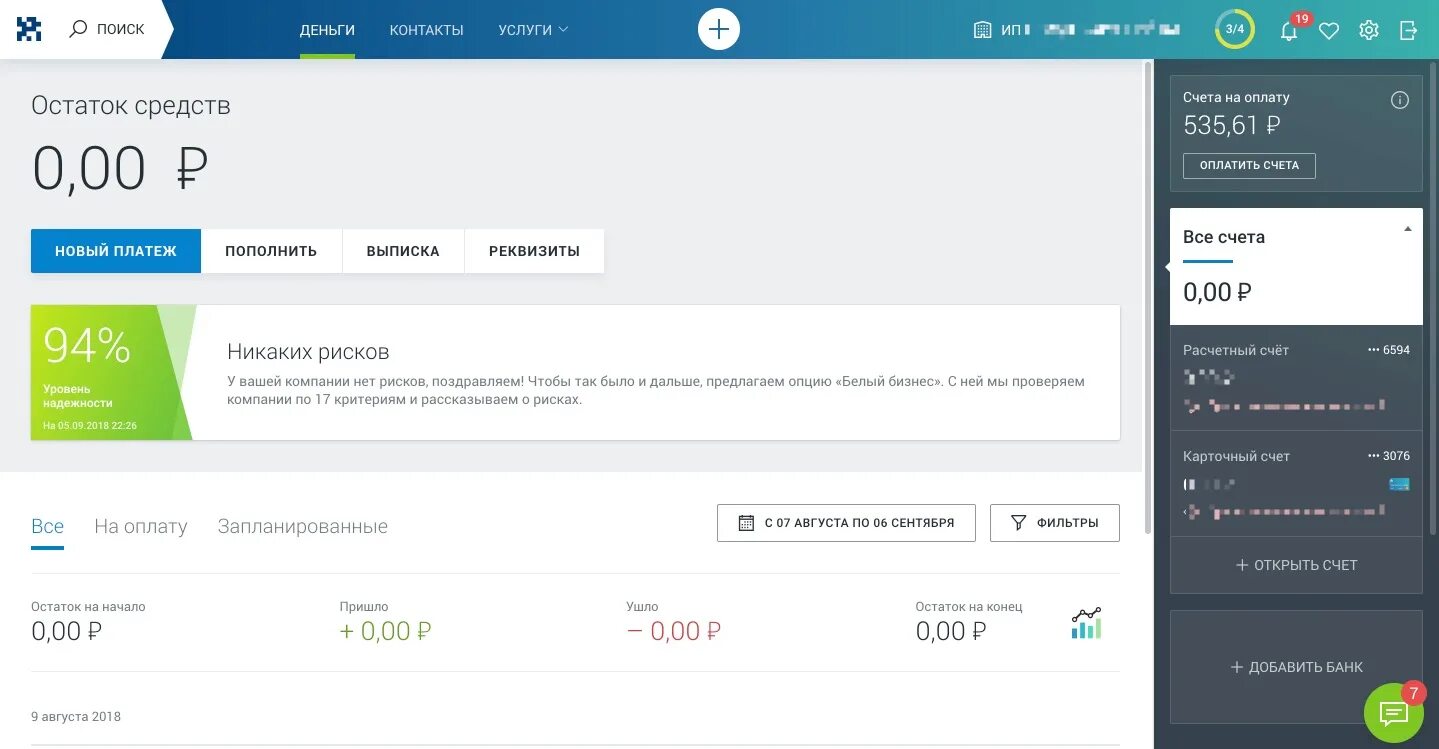Click the 9 августа 2018 date label
This screenshot has width=1439, height=749.
(76, 717)
